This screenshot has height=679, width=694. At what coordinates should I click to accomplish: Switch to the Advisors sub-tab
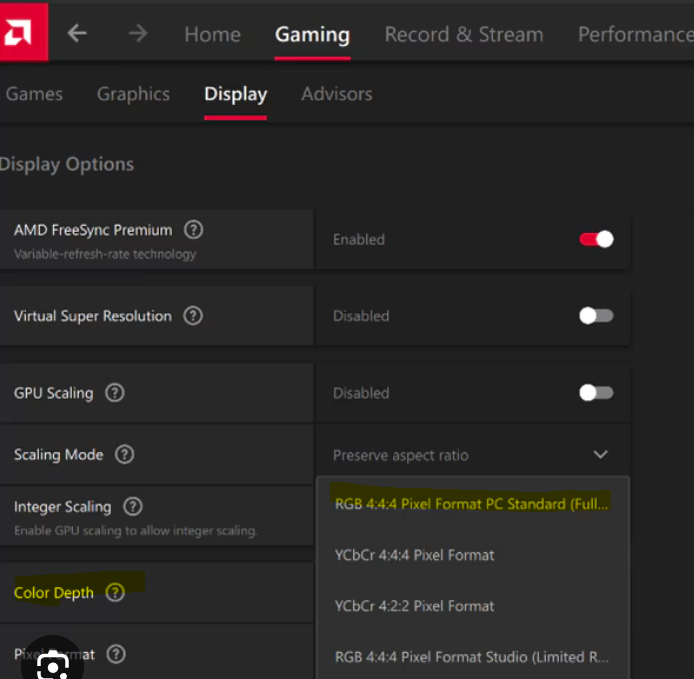click(337, 94)
